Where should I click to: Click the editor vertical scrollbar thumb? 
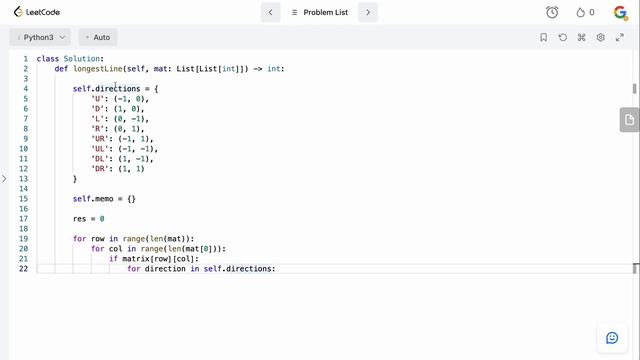[634, 89]
